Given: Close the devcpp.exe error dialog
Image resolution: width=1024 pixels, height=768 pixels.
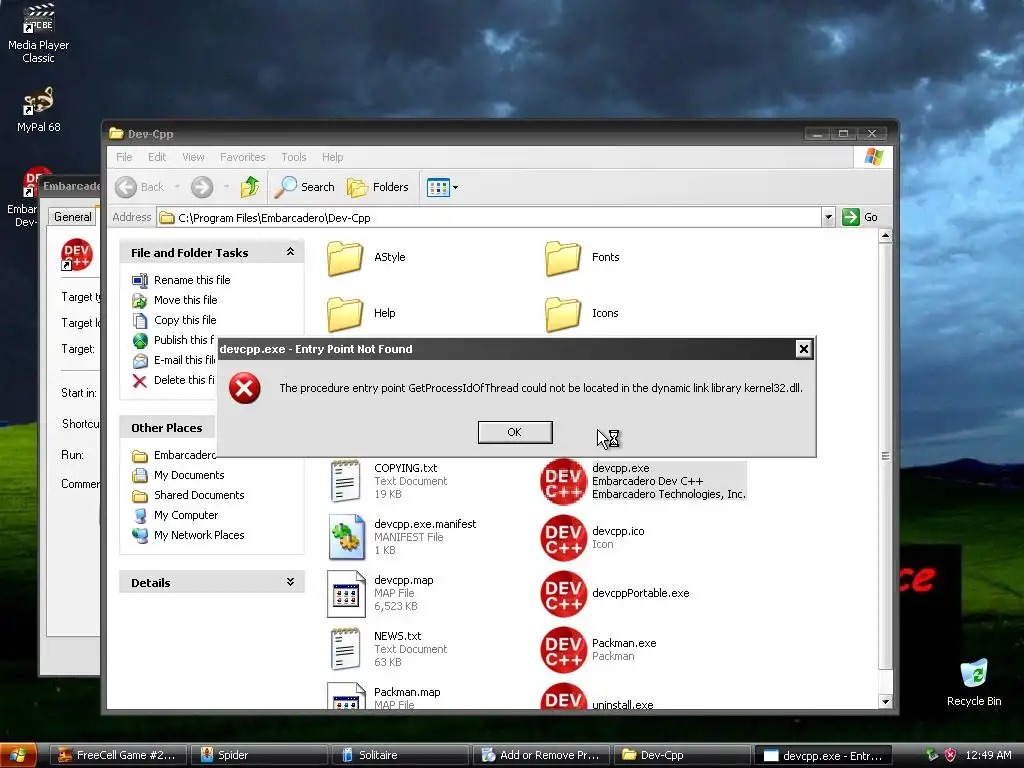Looking at the screenshot, I should [x=803, y=349].
